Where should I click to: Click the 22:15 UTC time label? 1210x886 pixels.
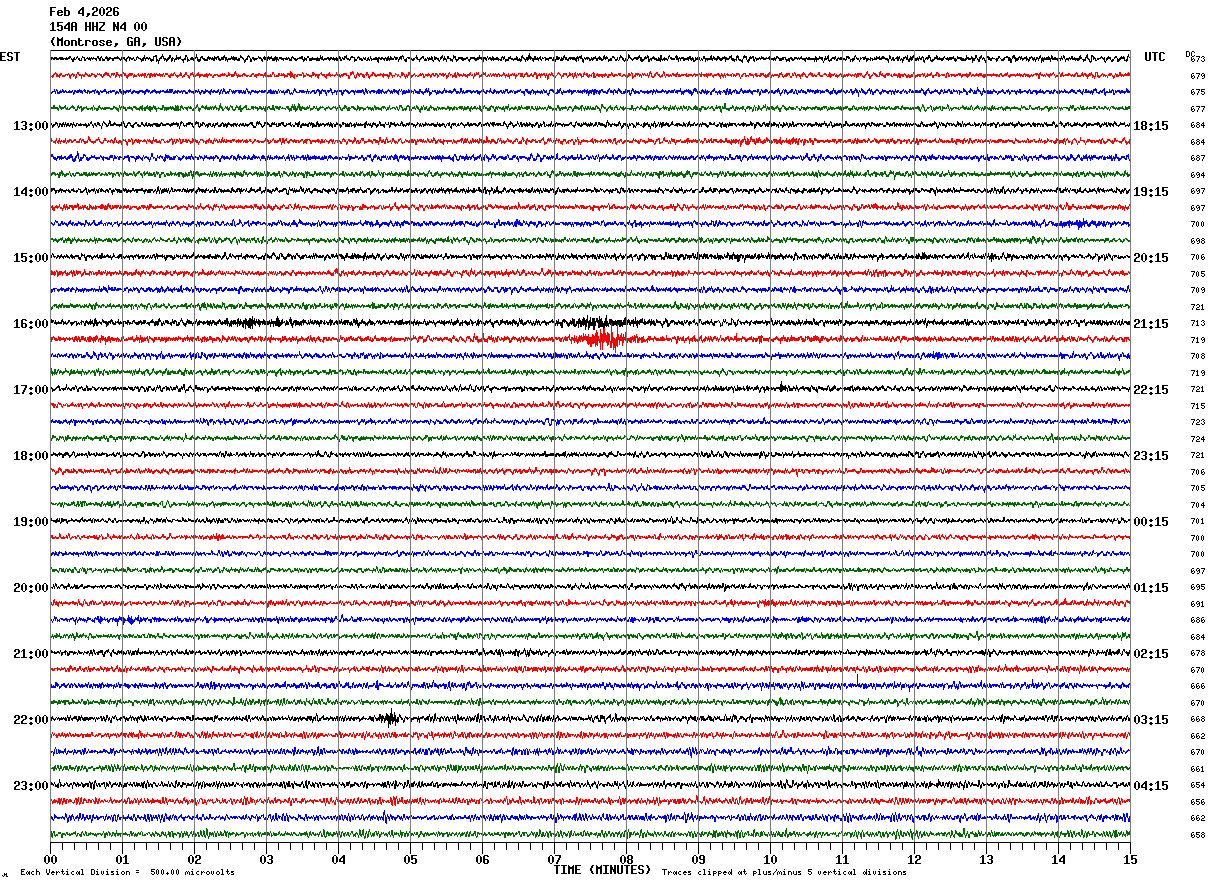click(x=1151, y=390)
